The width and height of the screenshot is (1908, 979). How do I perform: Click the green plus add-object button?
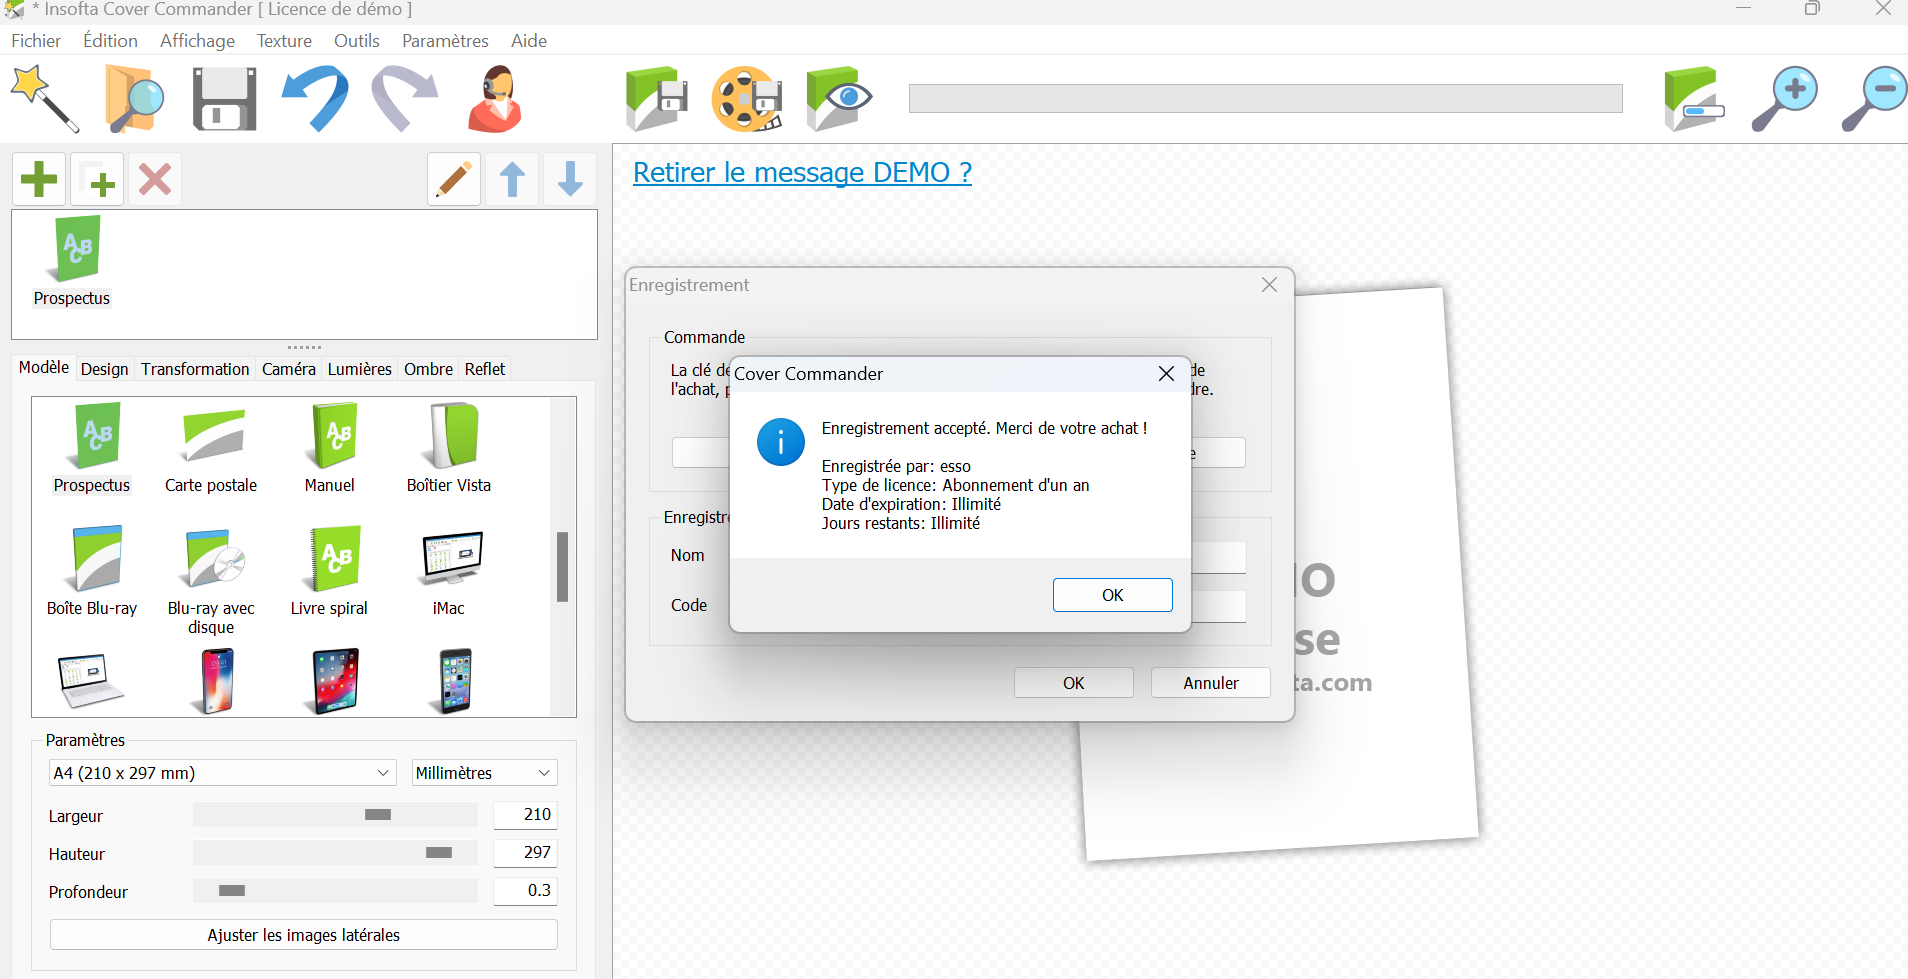click(x=39, y=180)
